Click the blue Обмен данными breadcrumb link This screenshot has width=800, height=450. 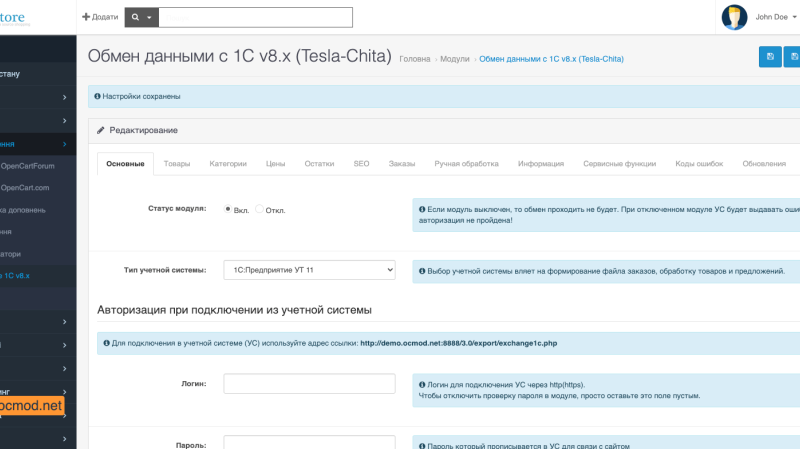[551, 59]
